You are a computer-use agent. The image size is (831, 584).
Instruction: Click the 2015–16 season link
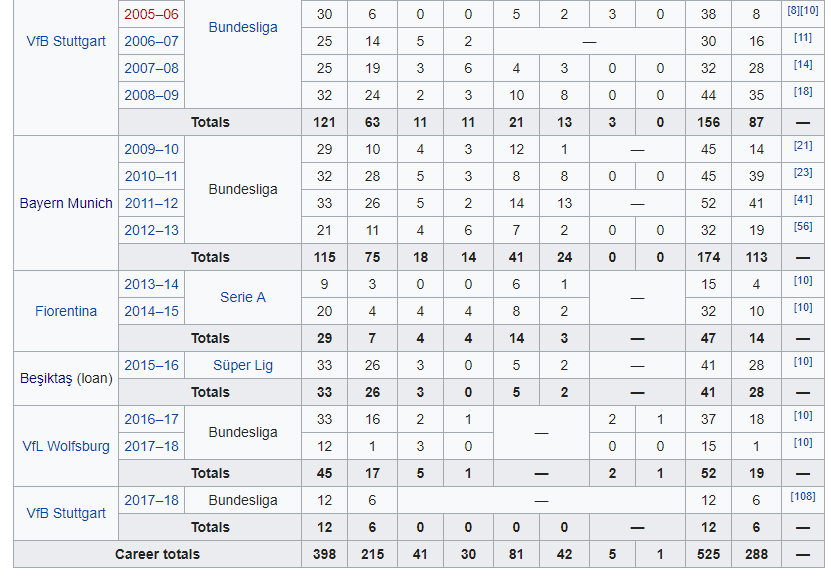point(151,365)
